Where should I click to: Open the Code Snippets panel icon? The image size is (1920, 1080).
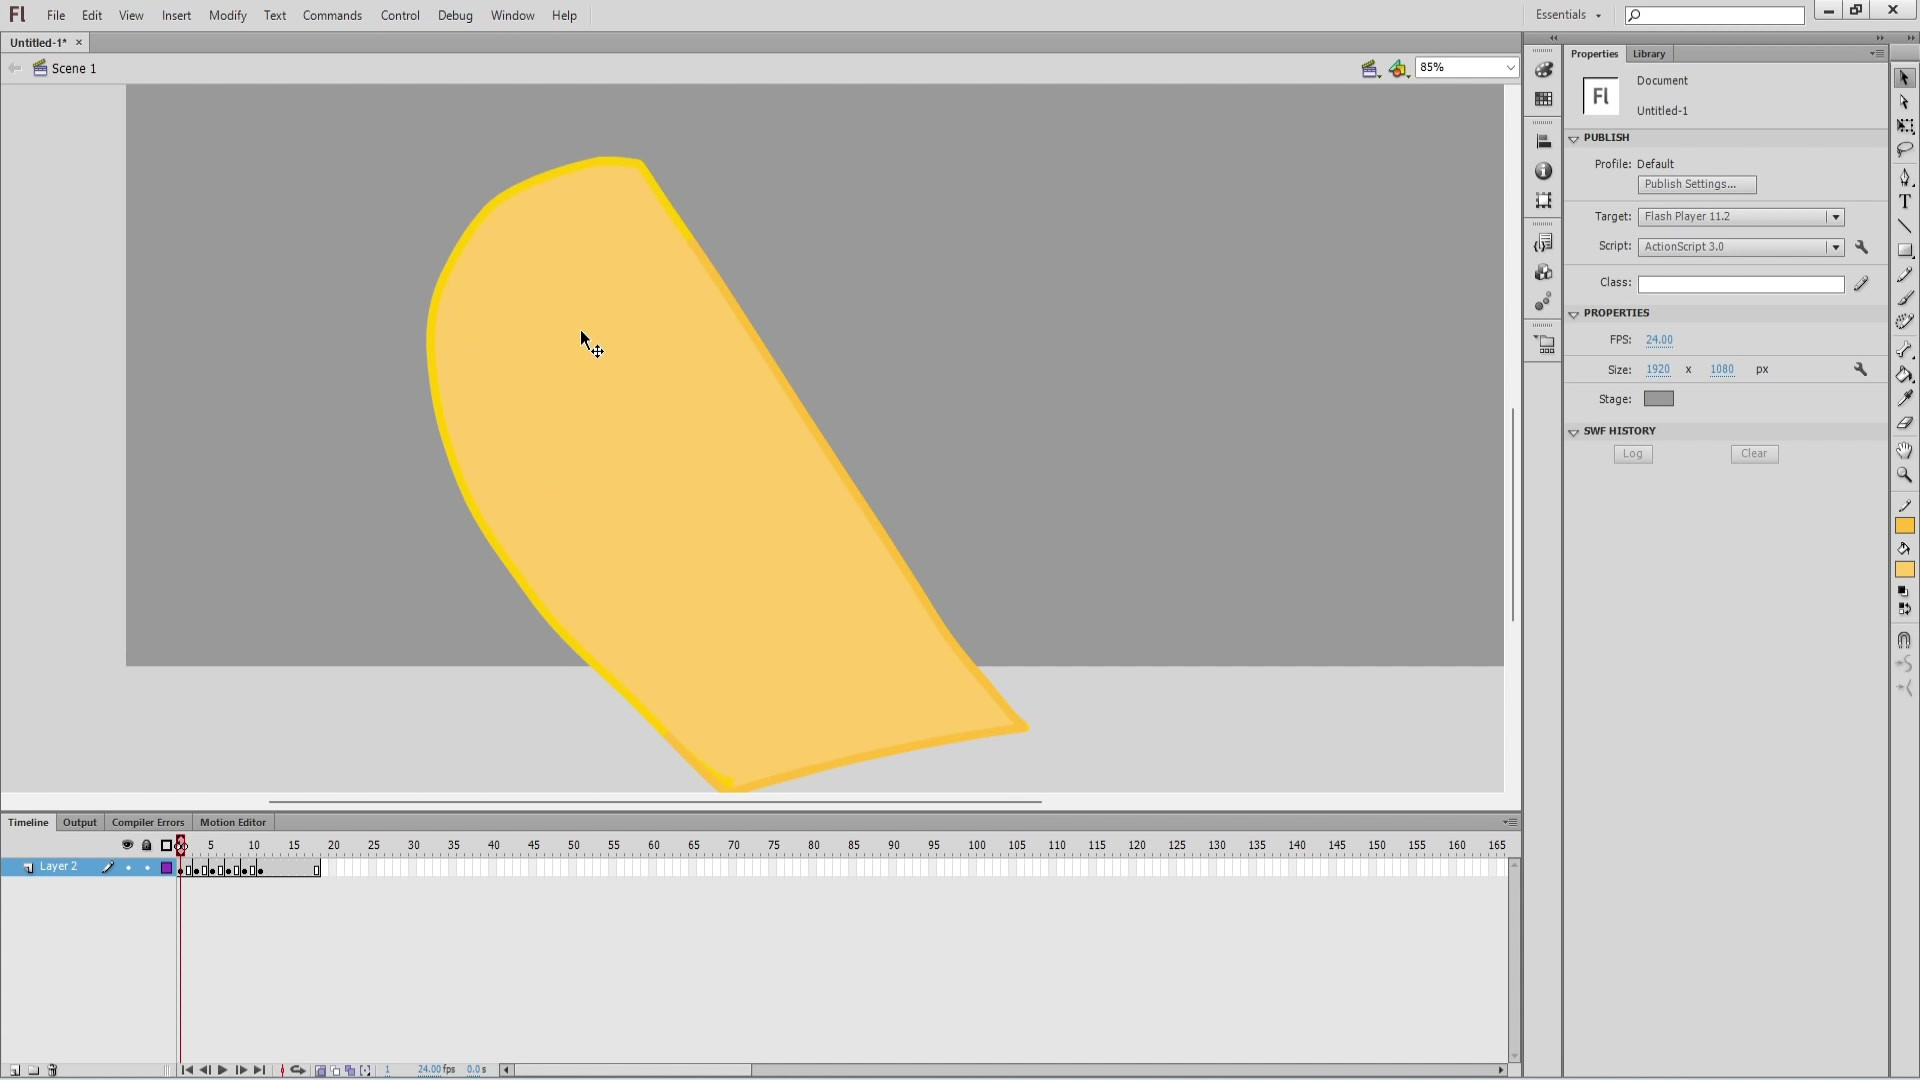(x=1544, y=243)
